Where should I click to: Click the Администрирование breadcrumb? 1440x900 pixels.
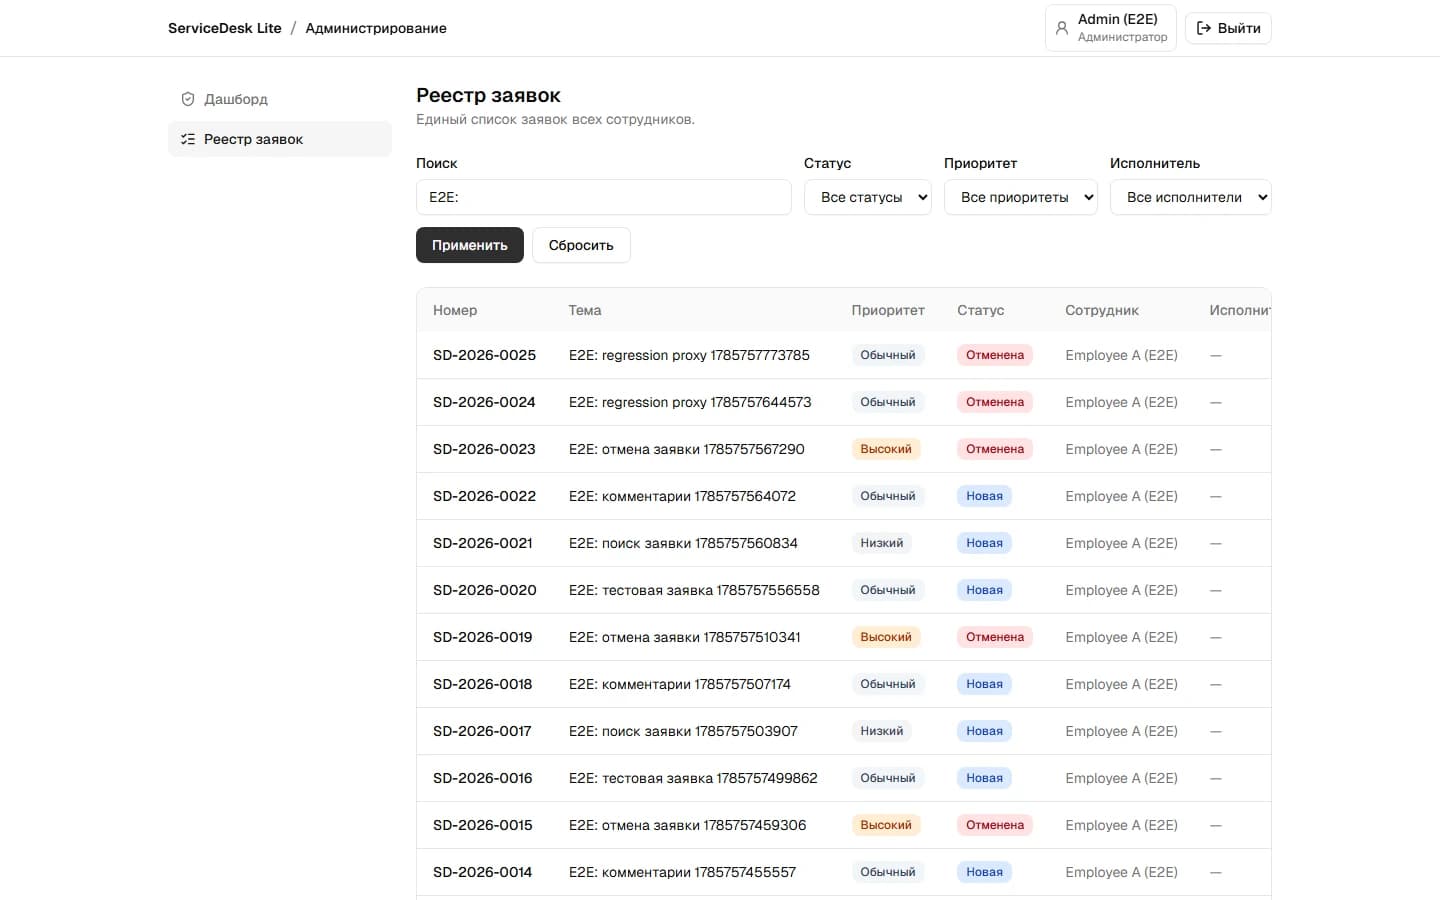click(376, 28)
